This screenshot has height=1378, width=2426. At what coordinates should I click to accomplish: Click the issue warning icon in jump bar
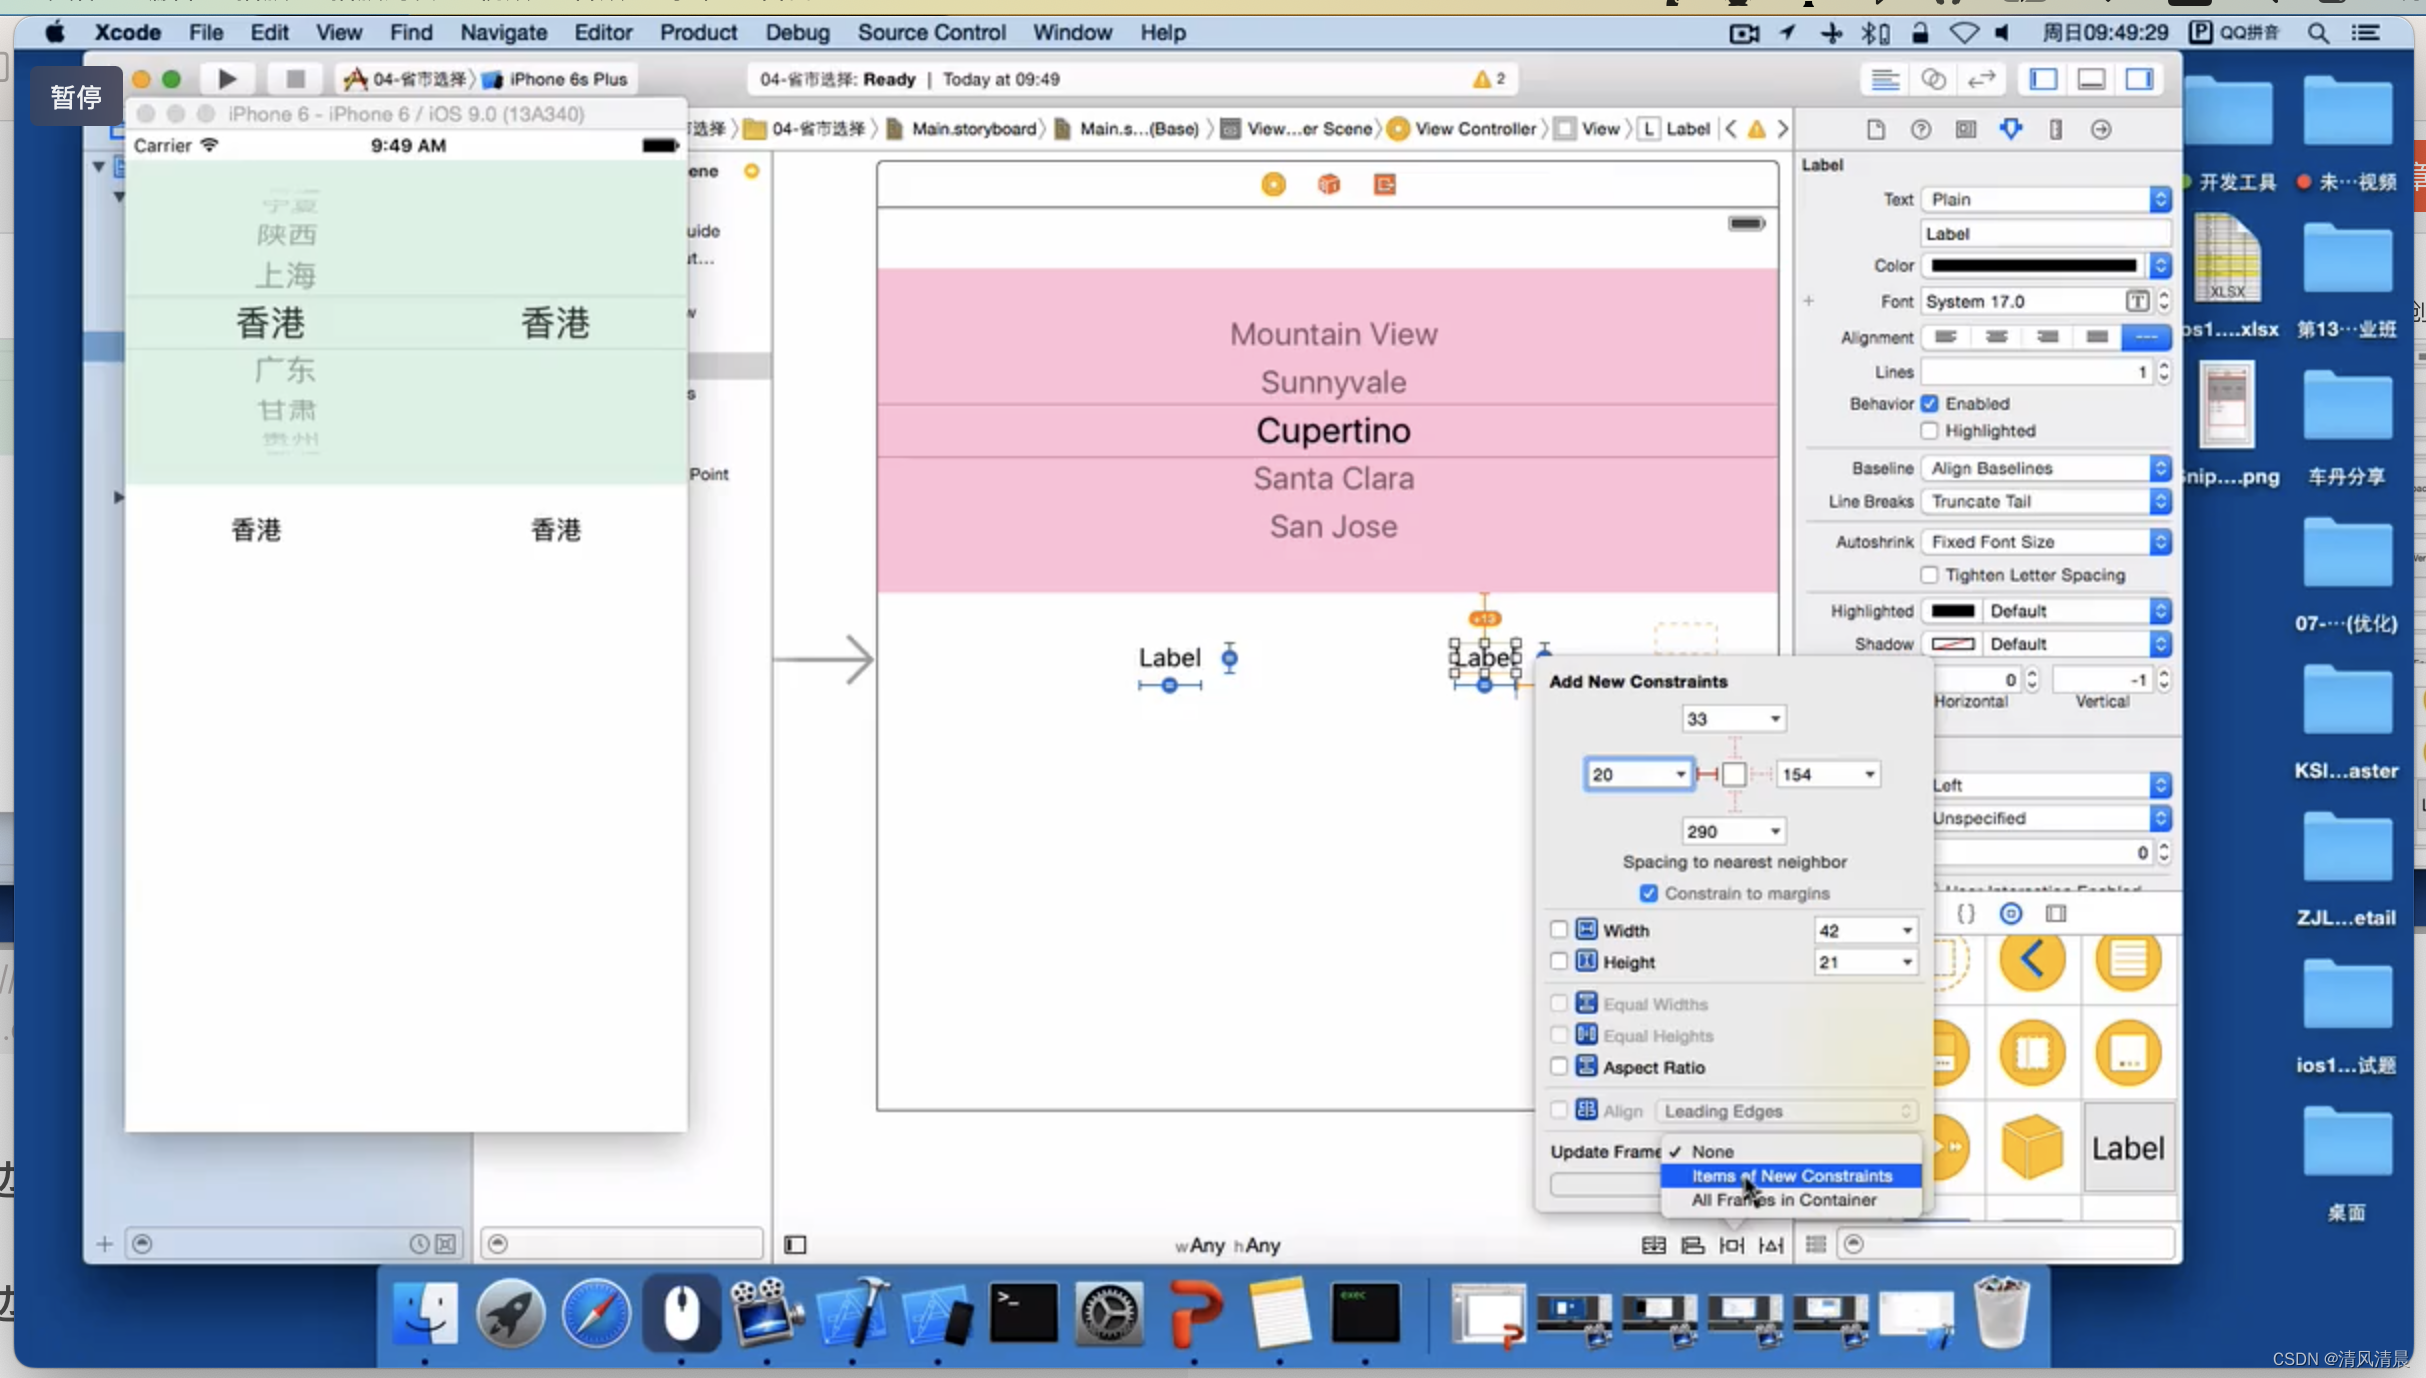(x=1756, y=129)
